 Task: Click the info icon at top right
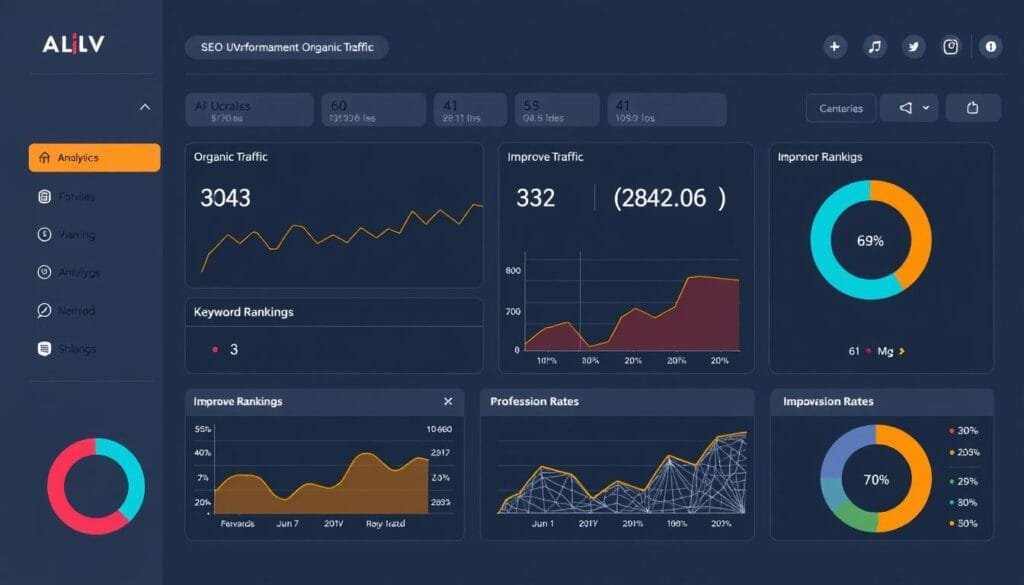991,46
